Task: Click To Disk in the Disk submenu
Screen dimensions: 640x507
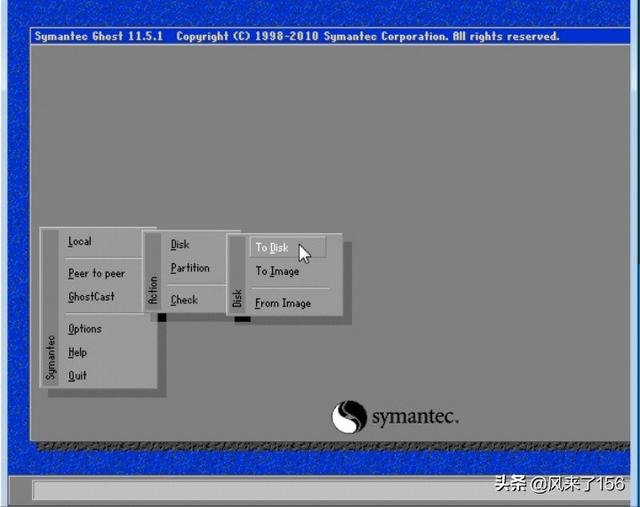Action: [x=287, y=247]
